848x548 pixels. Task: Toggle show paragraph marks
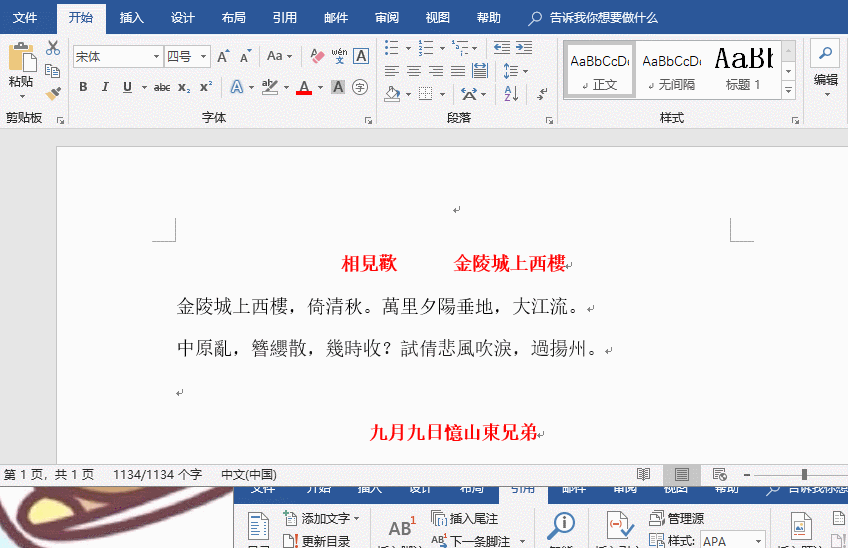(x=542, y=94)
